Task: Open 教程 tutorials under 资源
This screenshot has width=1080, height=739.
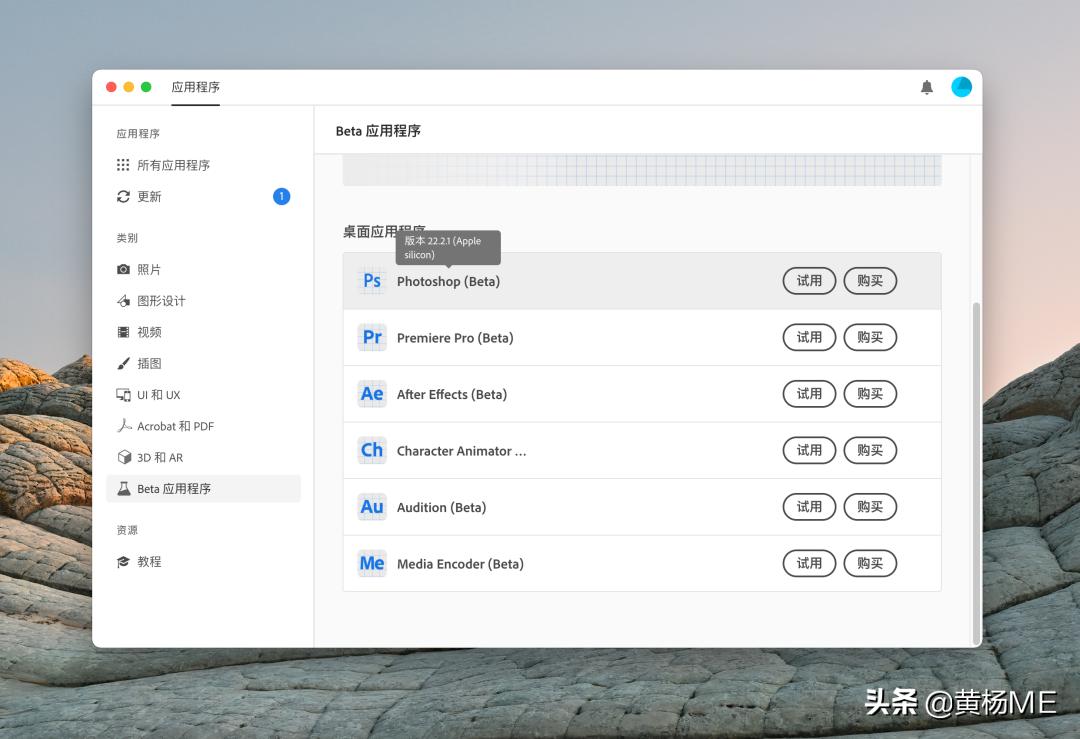Action: pos(149,562)
